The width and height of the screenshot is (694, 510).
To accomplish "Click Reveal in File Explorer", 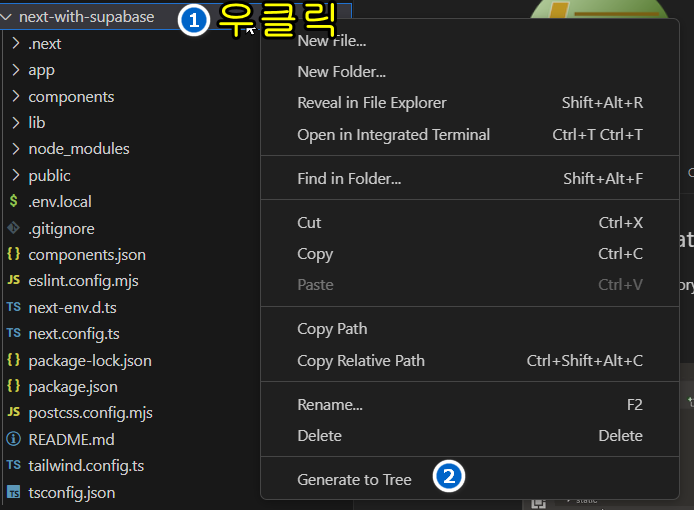I will tap(371, 102).
